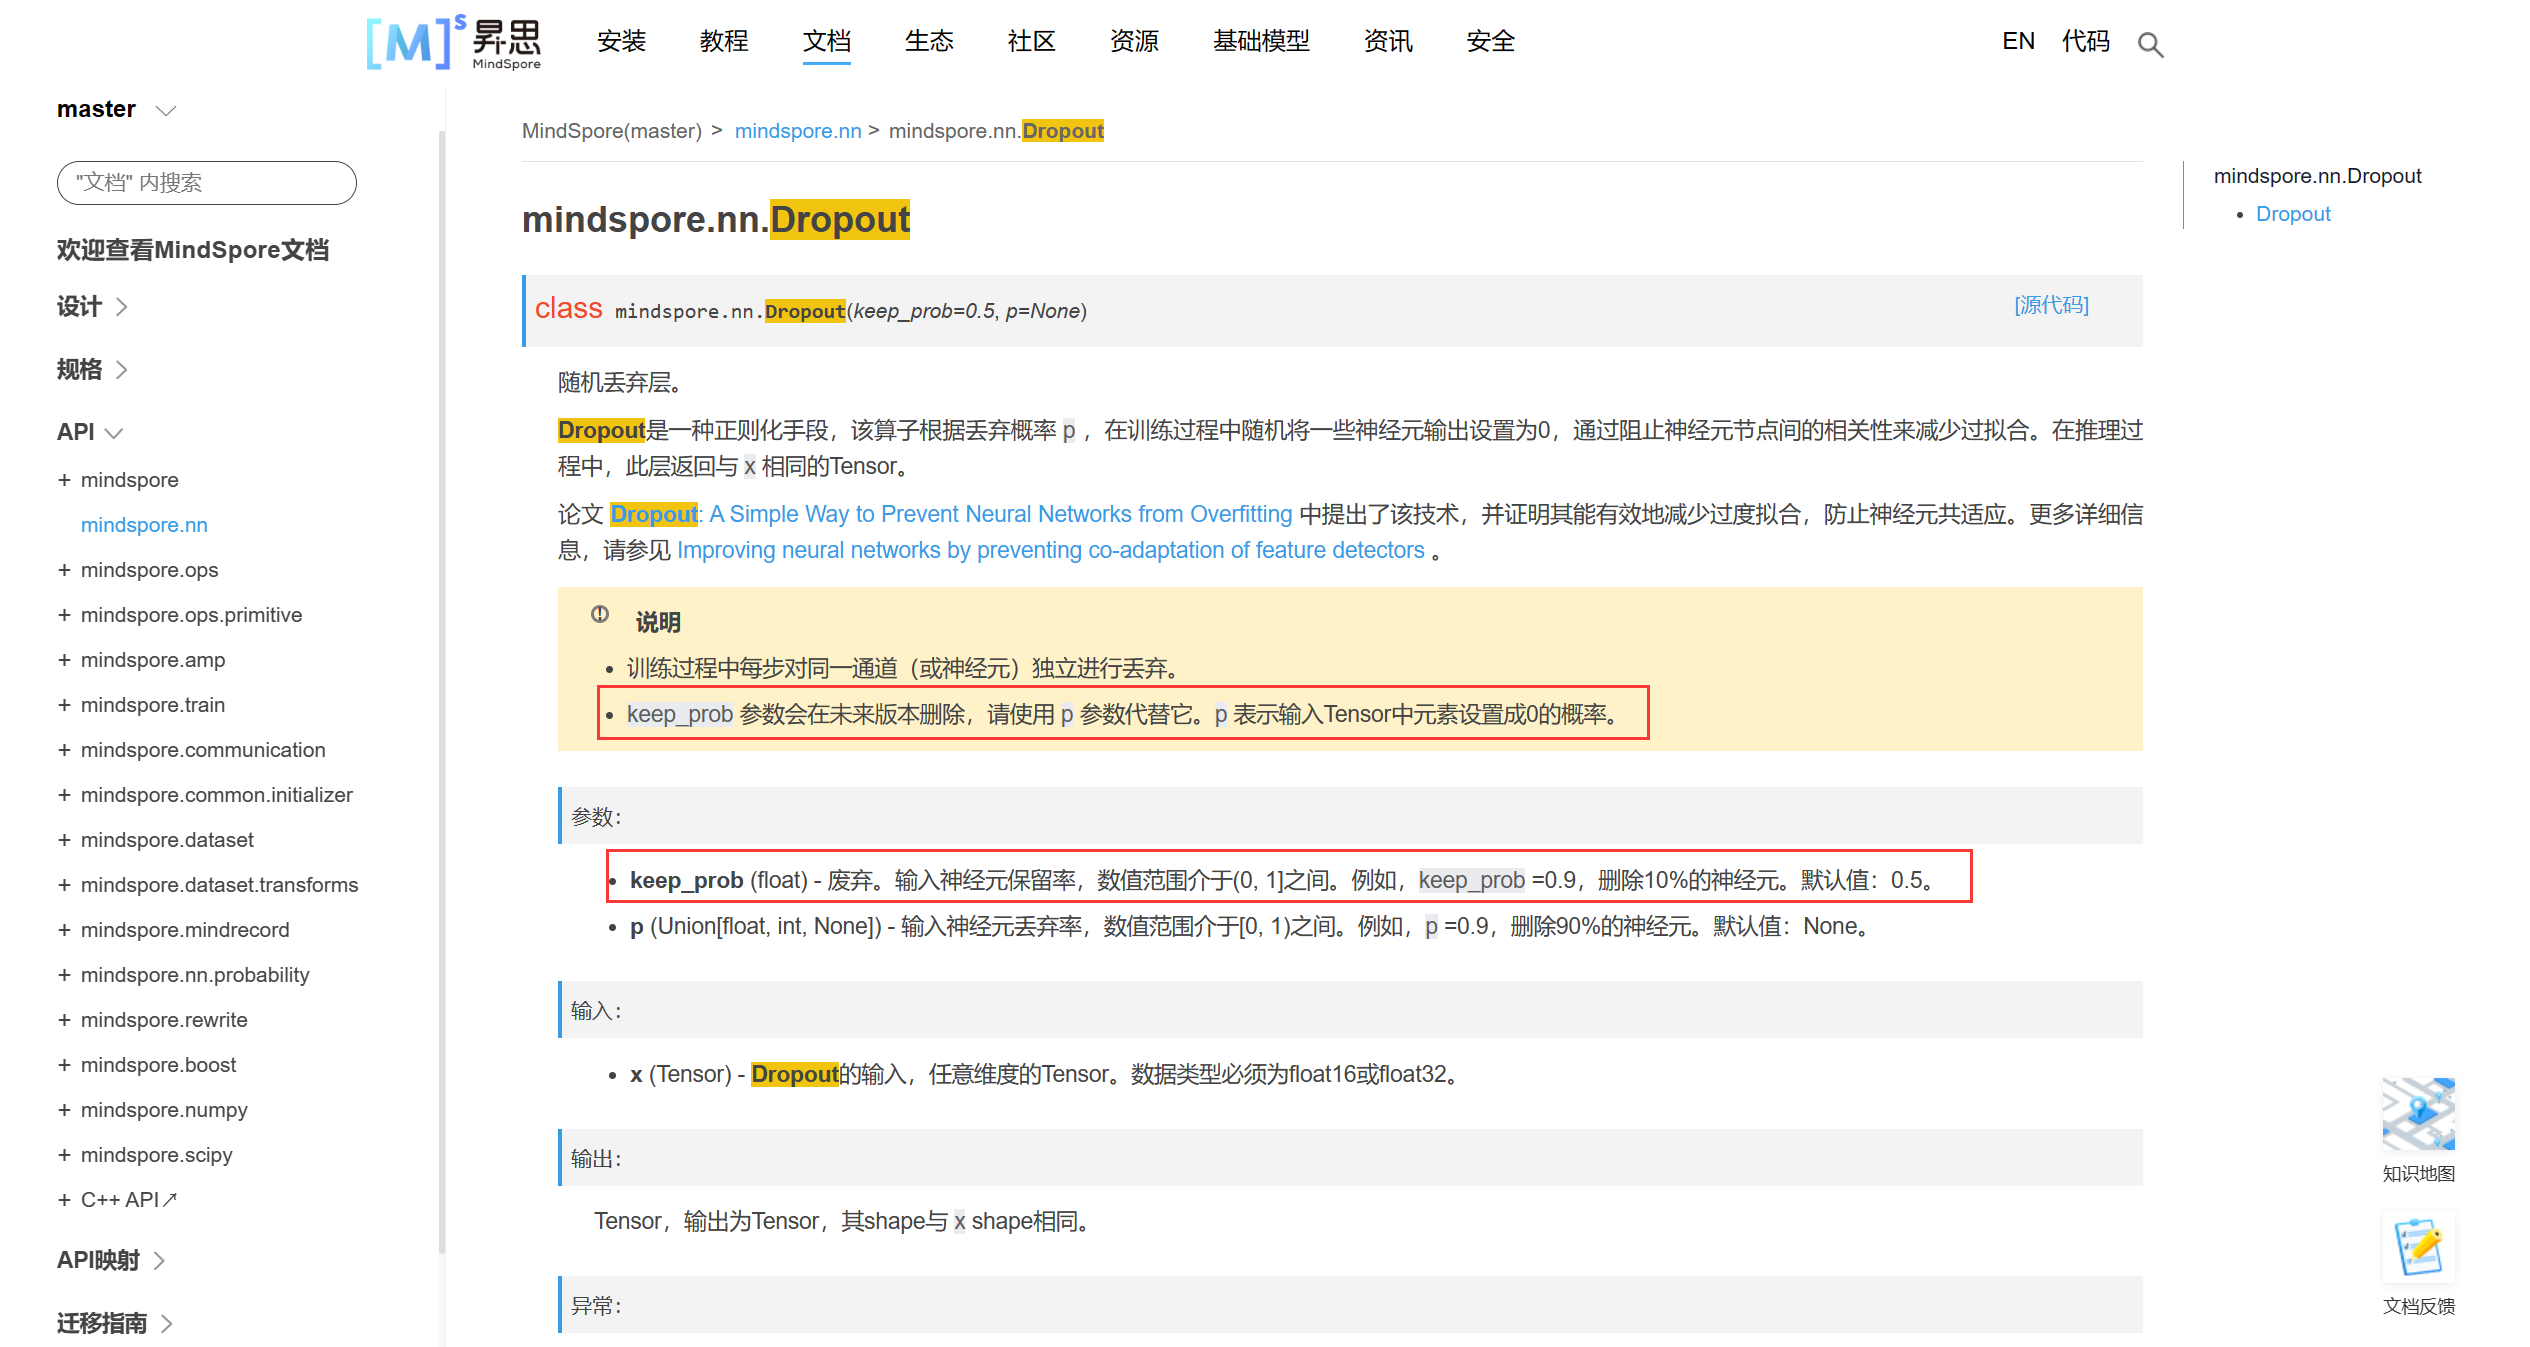Image resolution: width=2530 pixels, height=1347 pixels.
Task: Open the master branch version dropdown
Action: coord(117,109)
